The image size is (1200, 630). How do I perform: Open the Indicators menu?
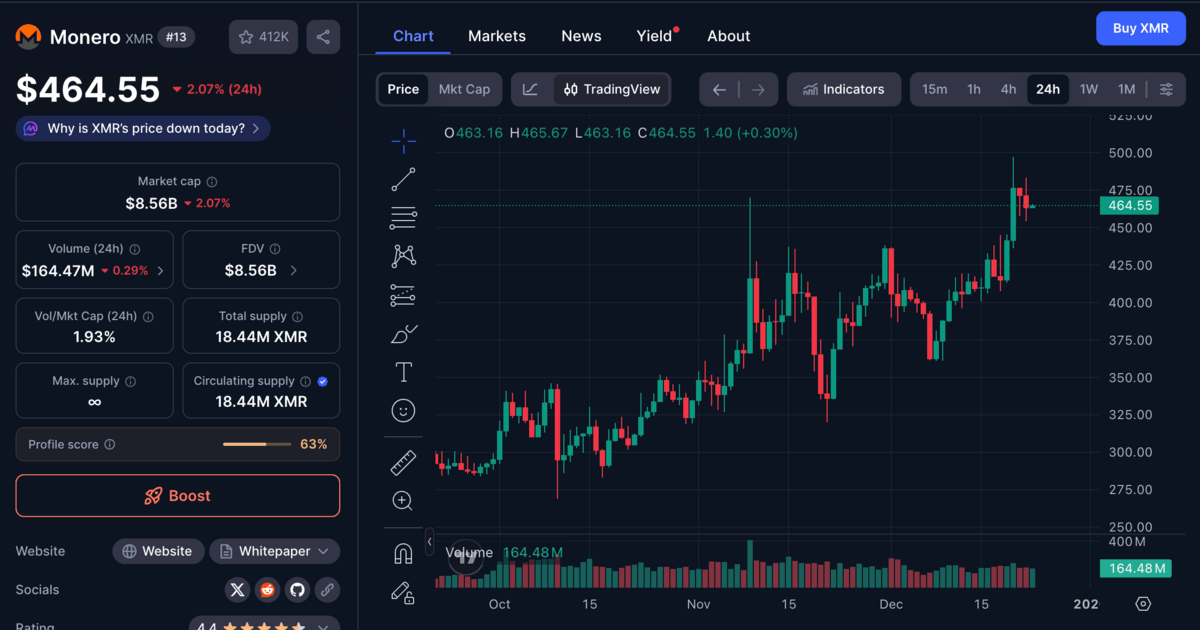844,89
